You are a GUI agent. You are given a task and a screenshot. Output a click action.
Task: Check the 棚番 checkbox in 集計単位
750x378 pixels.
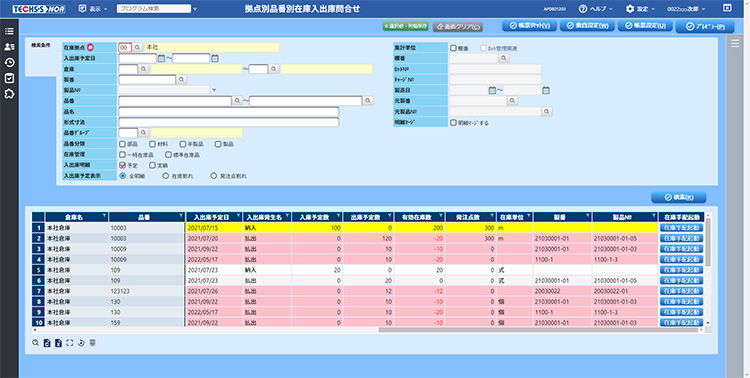pos(453,48)
